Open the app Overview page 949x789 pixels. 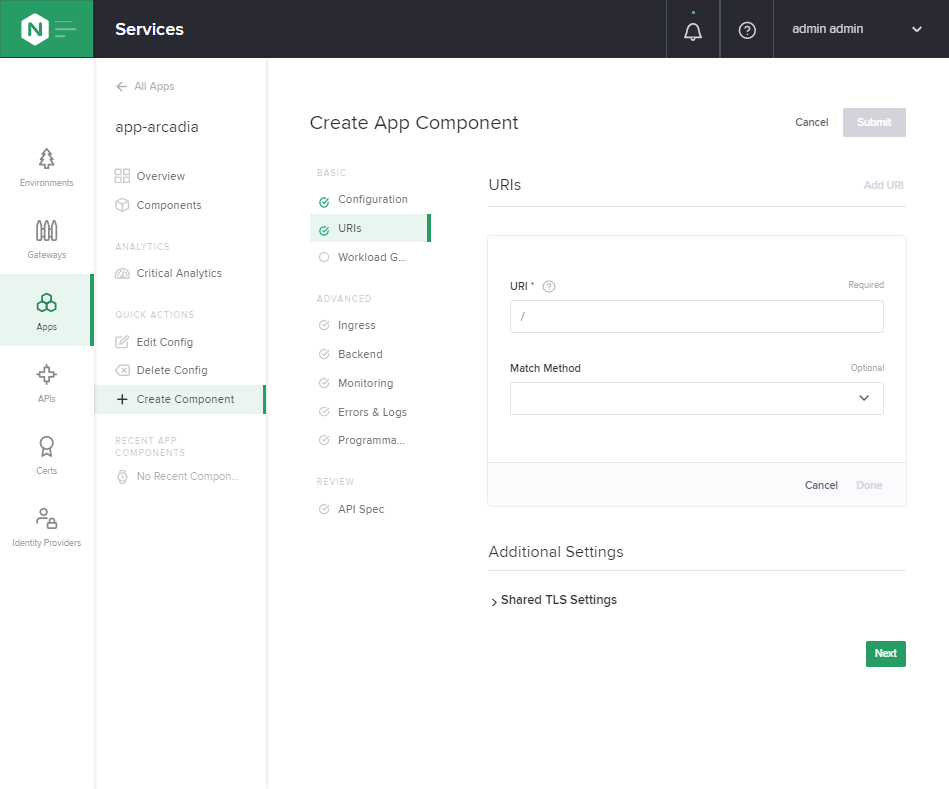[x=150, y=176]
